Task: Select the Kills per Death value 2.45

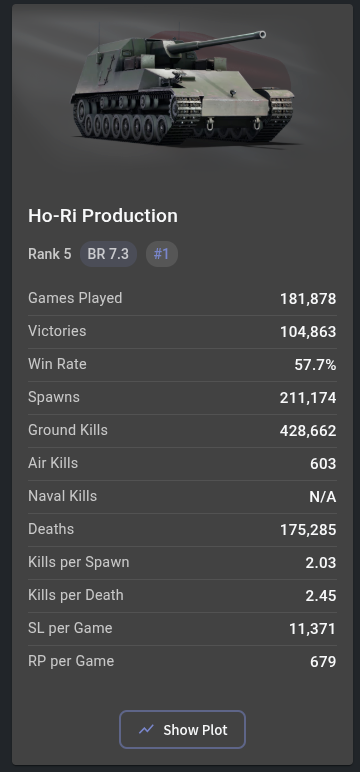Action: tap(321, 596)
